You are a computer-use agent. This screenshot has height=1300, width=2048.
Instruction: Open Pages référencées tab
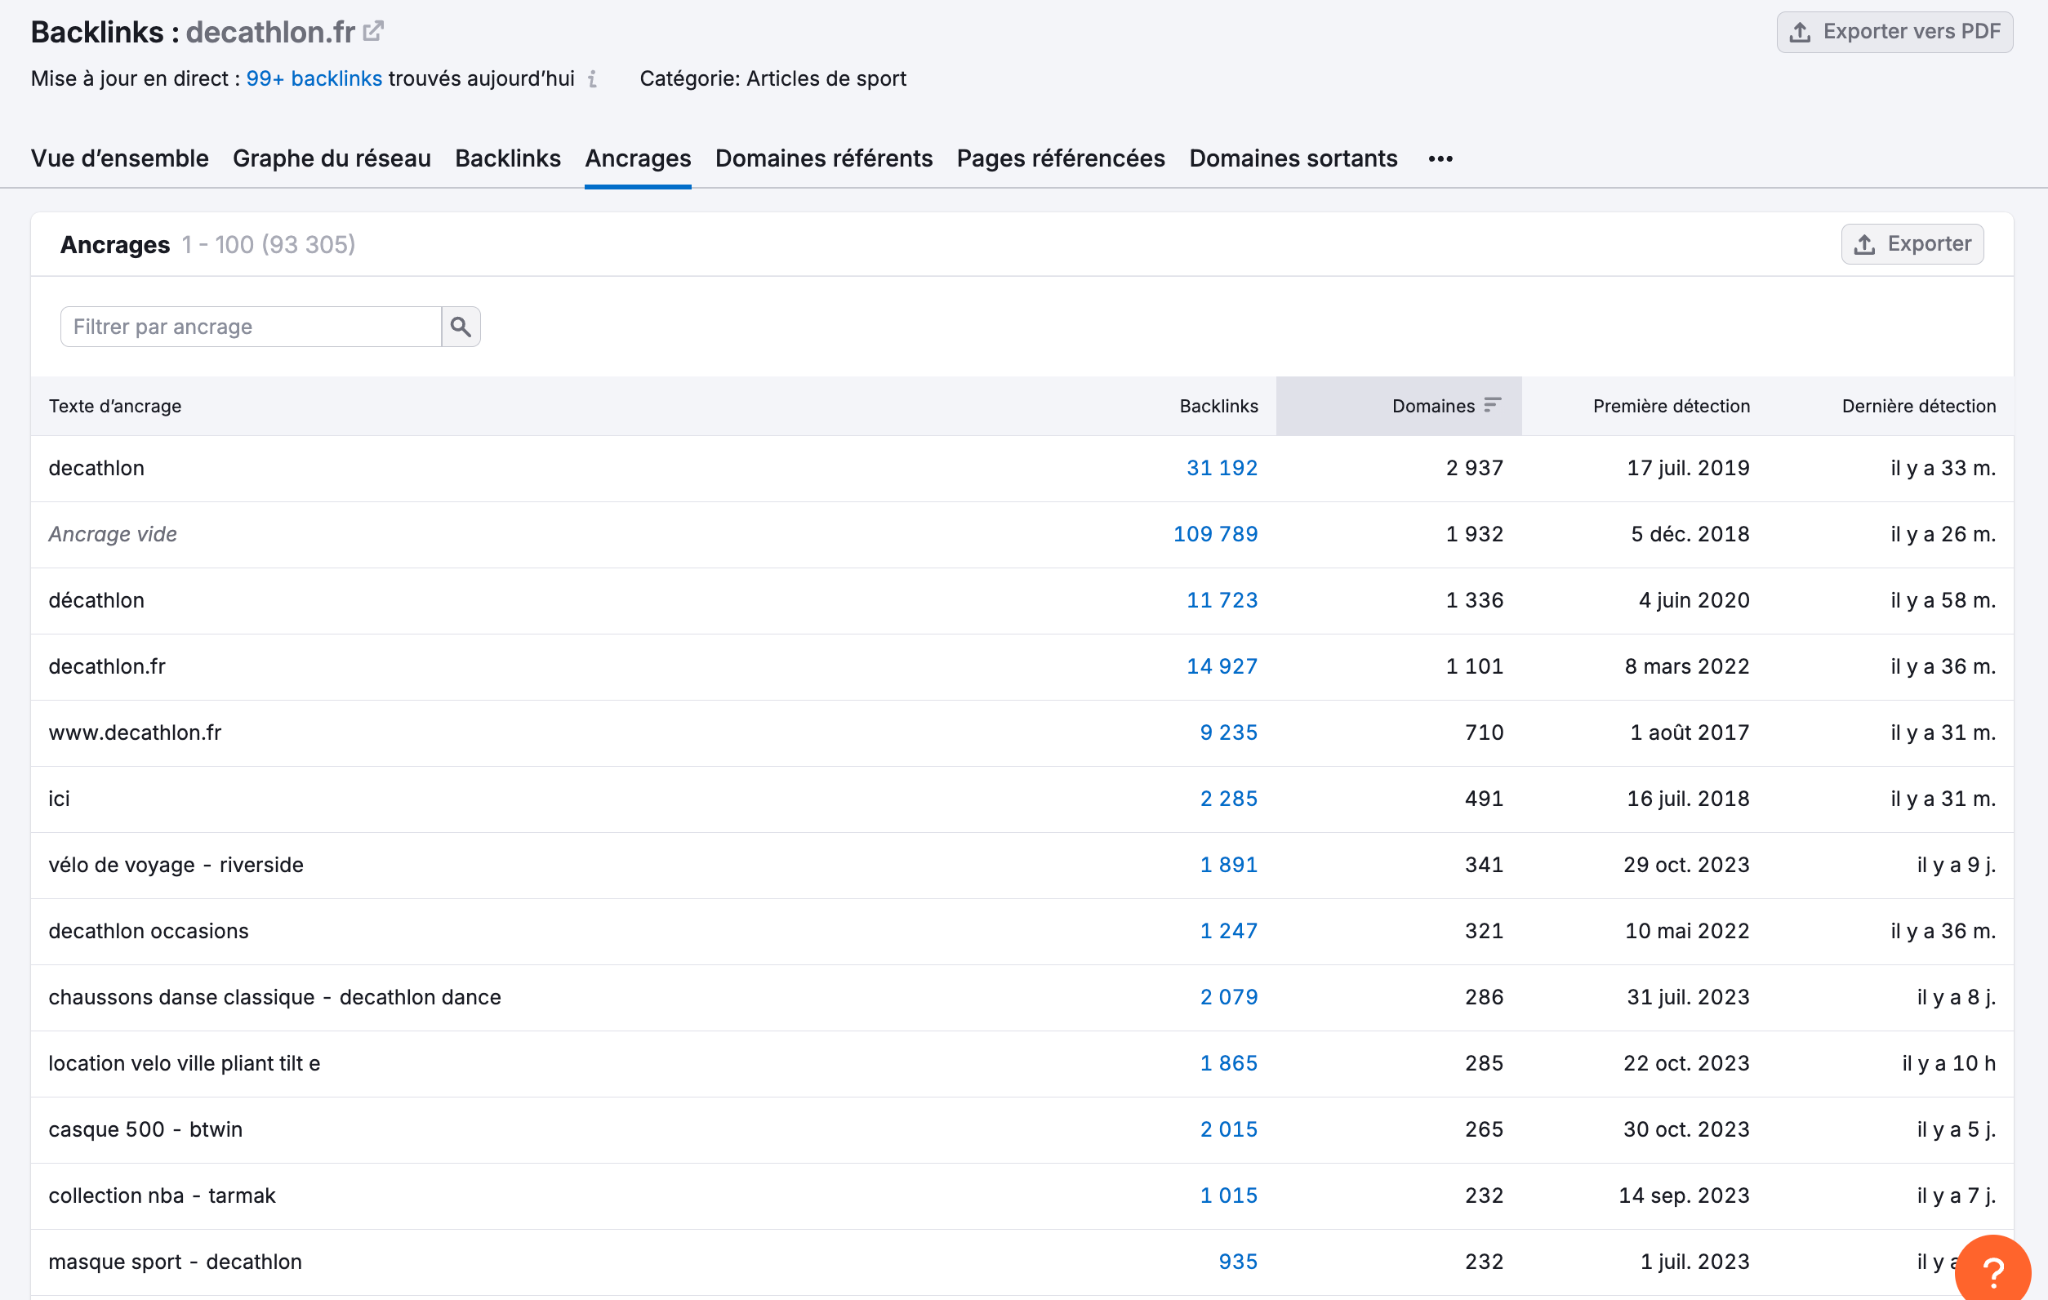tap(1061, 158)
